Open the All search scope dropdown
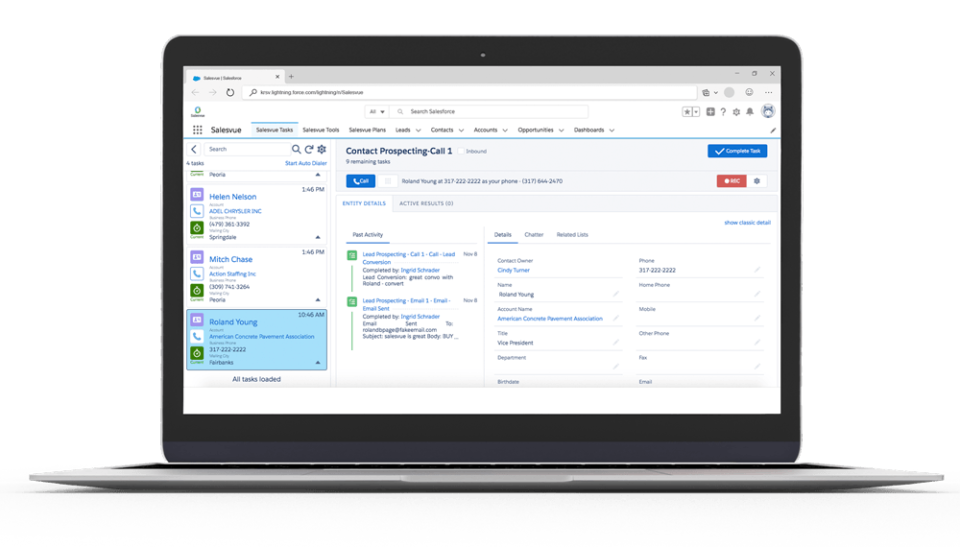This screenshot has height=547, width=960. tap(377, 111)
